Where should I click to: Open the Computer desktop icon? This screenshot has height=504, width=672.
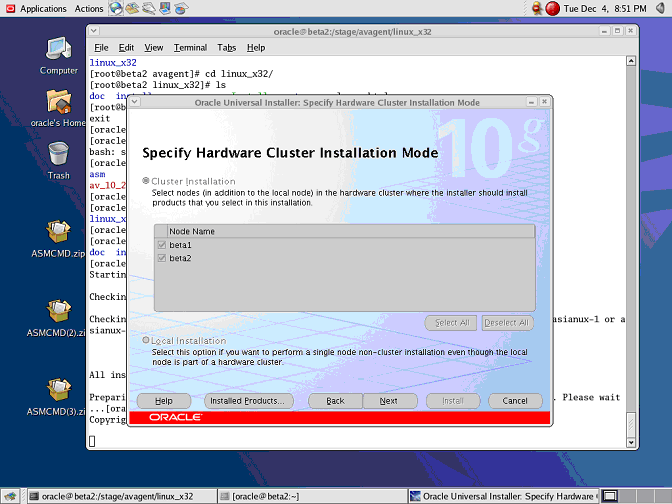59,56
